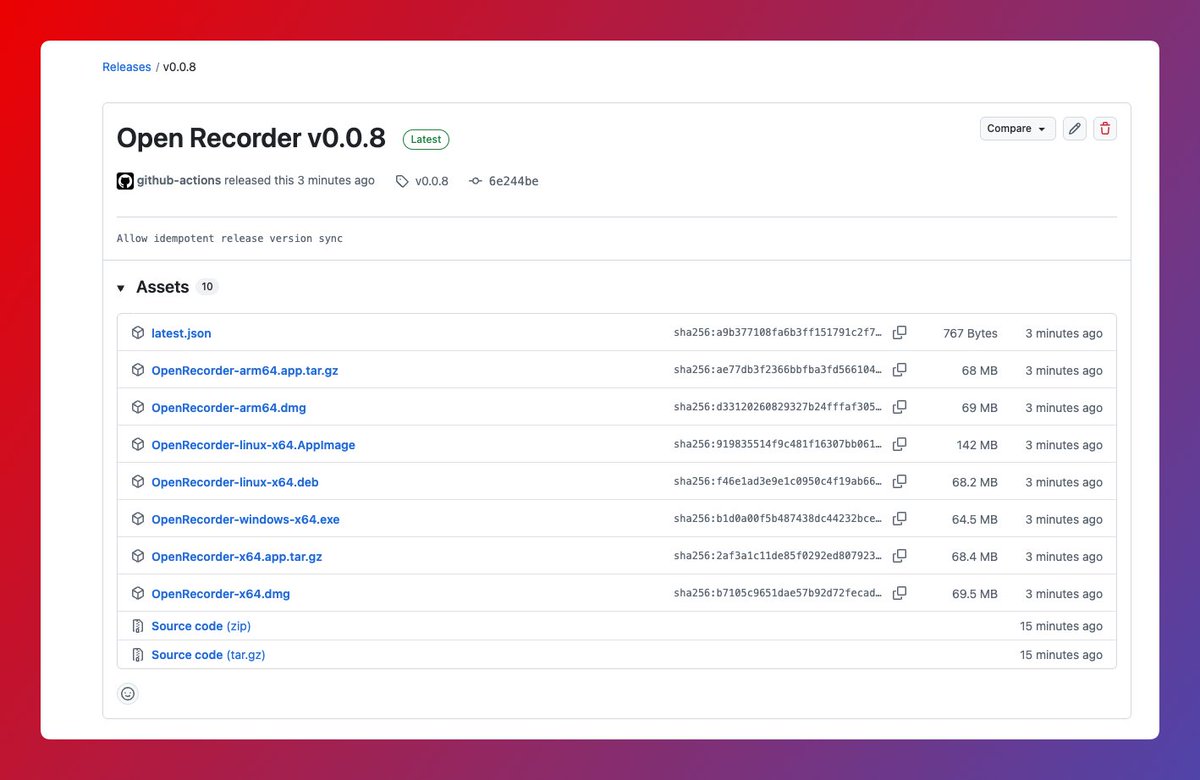Download OpenRecorder-x64.app.tar.gz
Screen dimensions: 1200x780
click(x=237, y=556)
